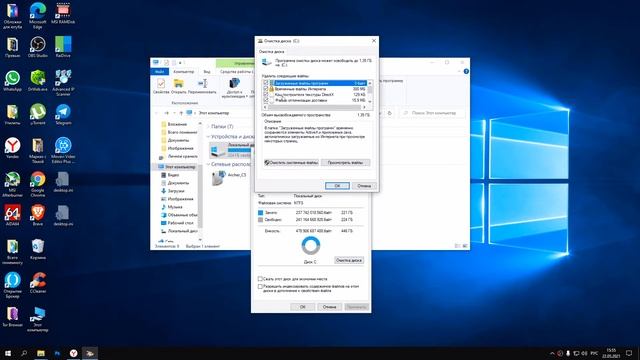640x360 pixels.
Task: Open Windows Start menu
Action: pos(7,353)
